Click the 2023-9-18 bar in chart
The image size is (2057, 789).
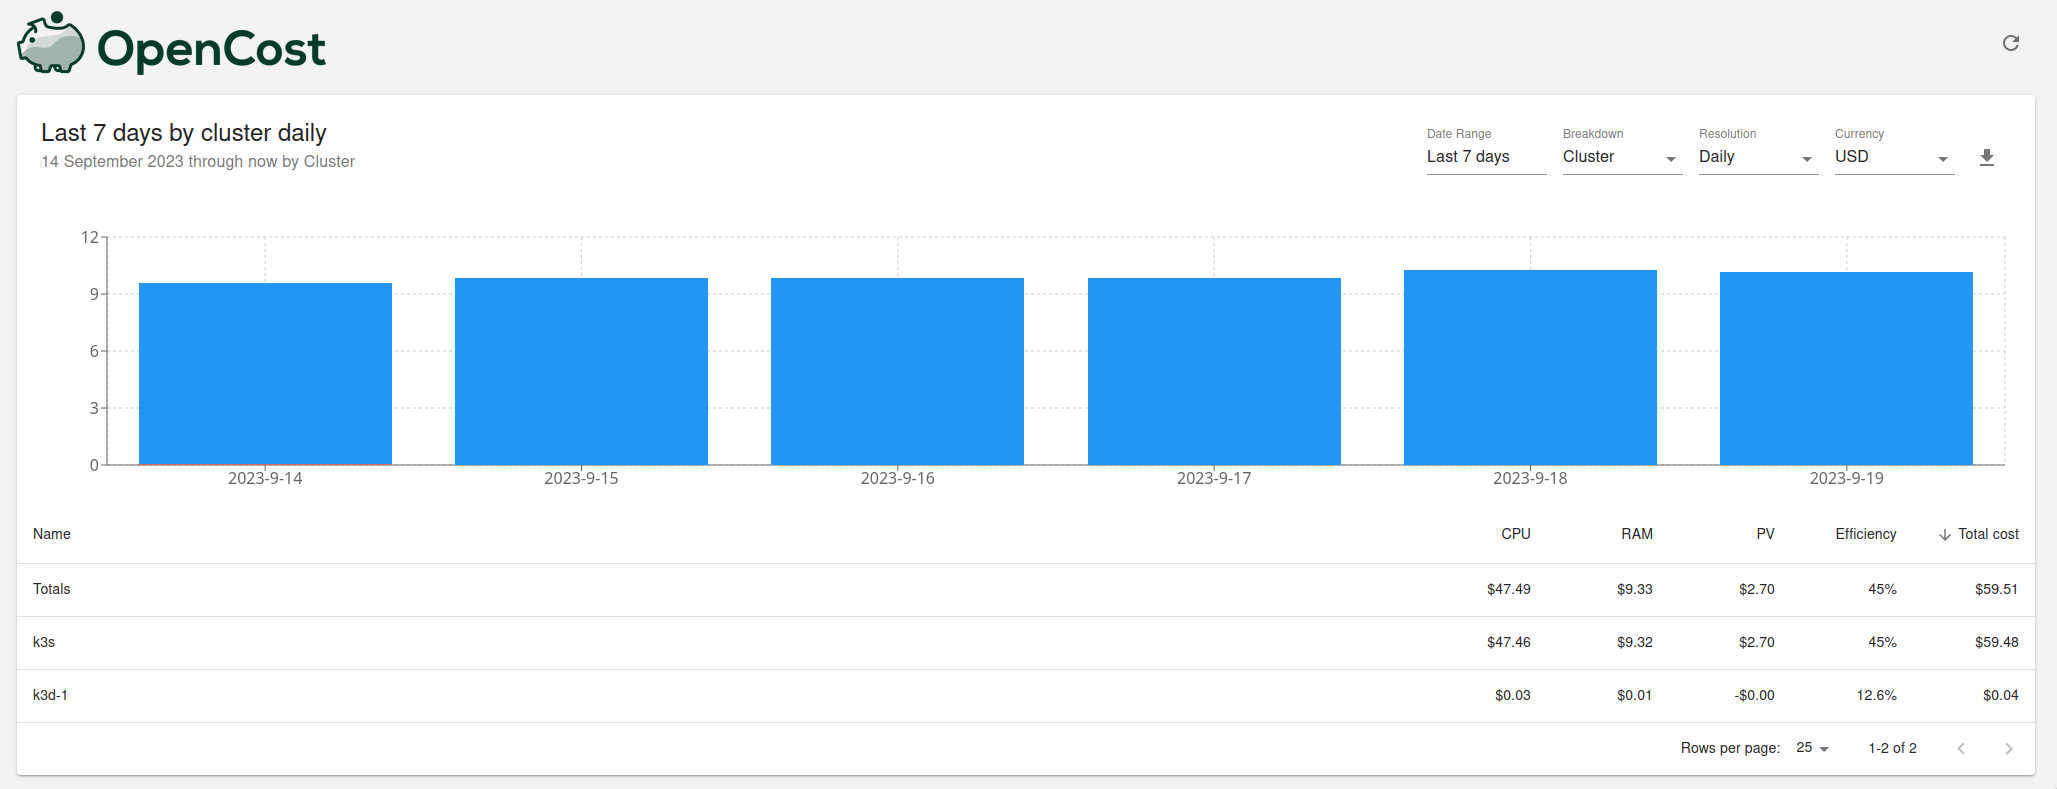point(1529,368)
